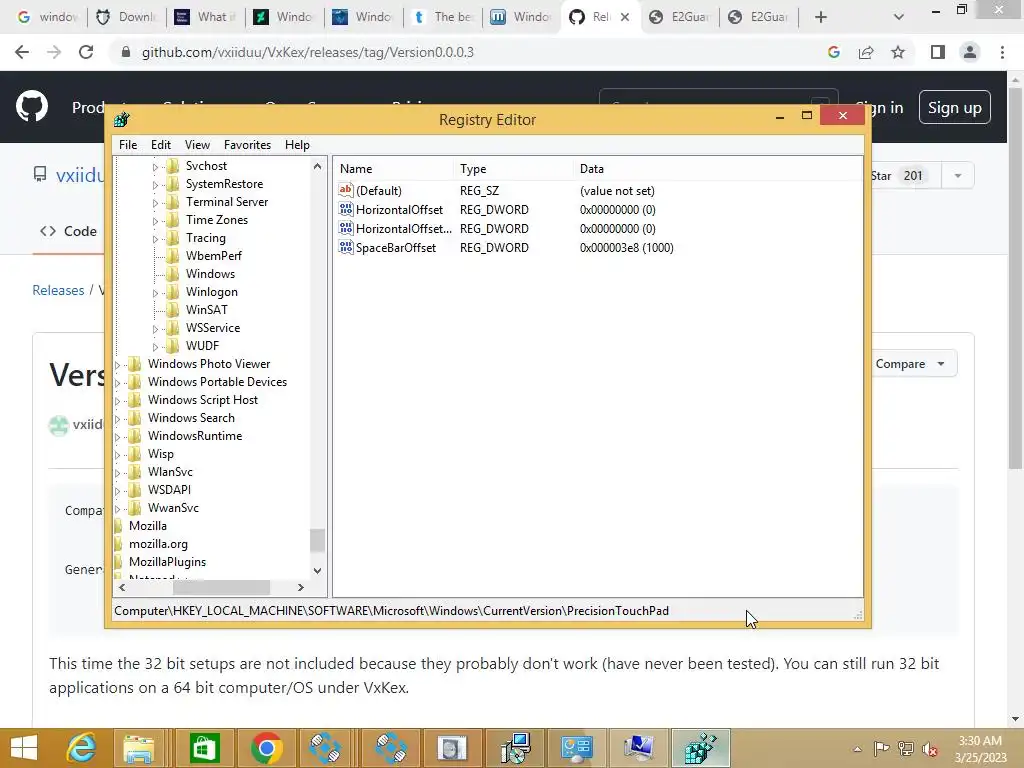Click the GitHub logo on the page

(x=32, y=107)
